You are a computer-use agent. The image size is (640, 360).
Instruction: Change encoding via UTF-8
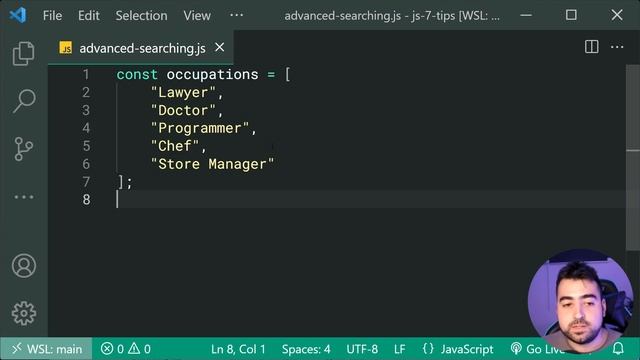[362, 349]
